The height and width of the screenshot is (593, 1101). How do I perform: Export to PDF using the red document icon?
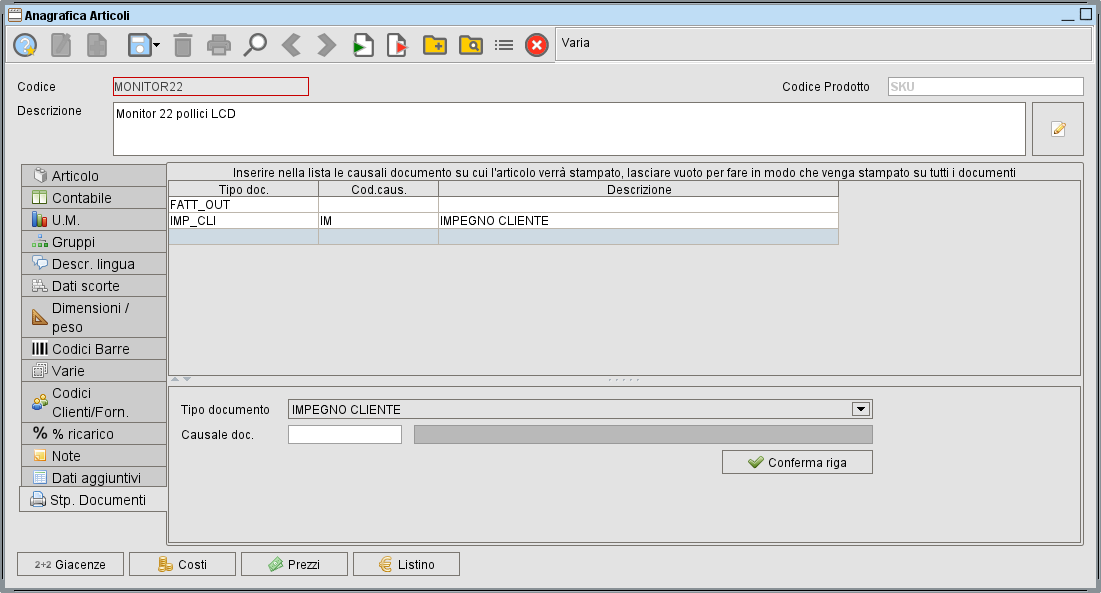tap(397, 44)
